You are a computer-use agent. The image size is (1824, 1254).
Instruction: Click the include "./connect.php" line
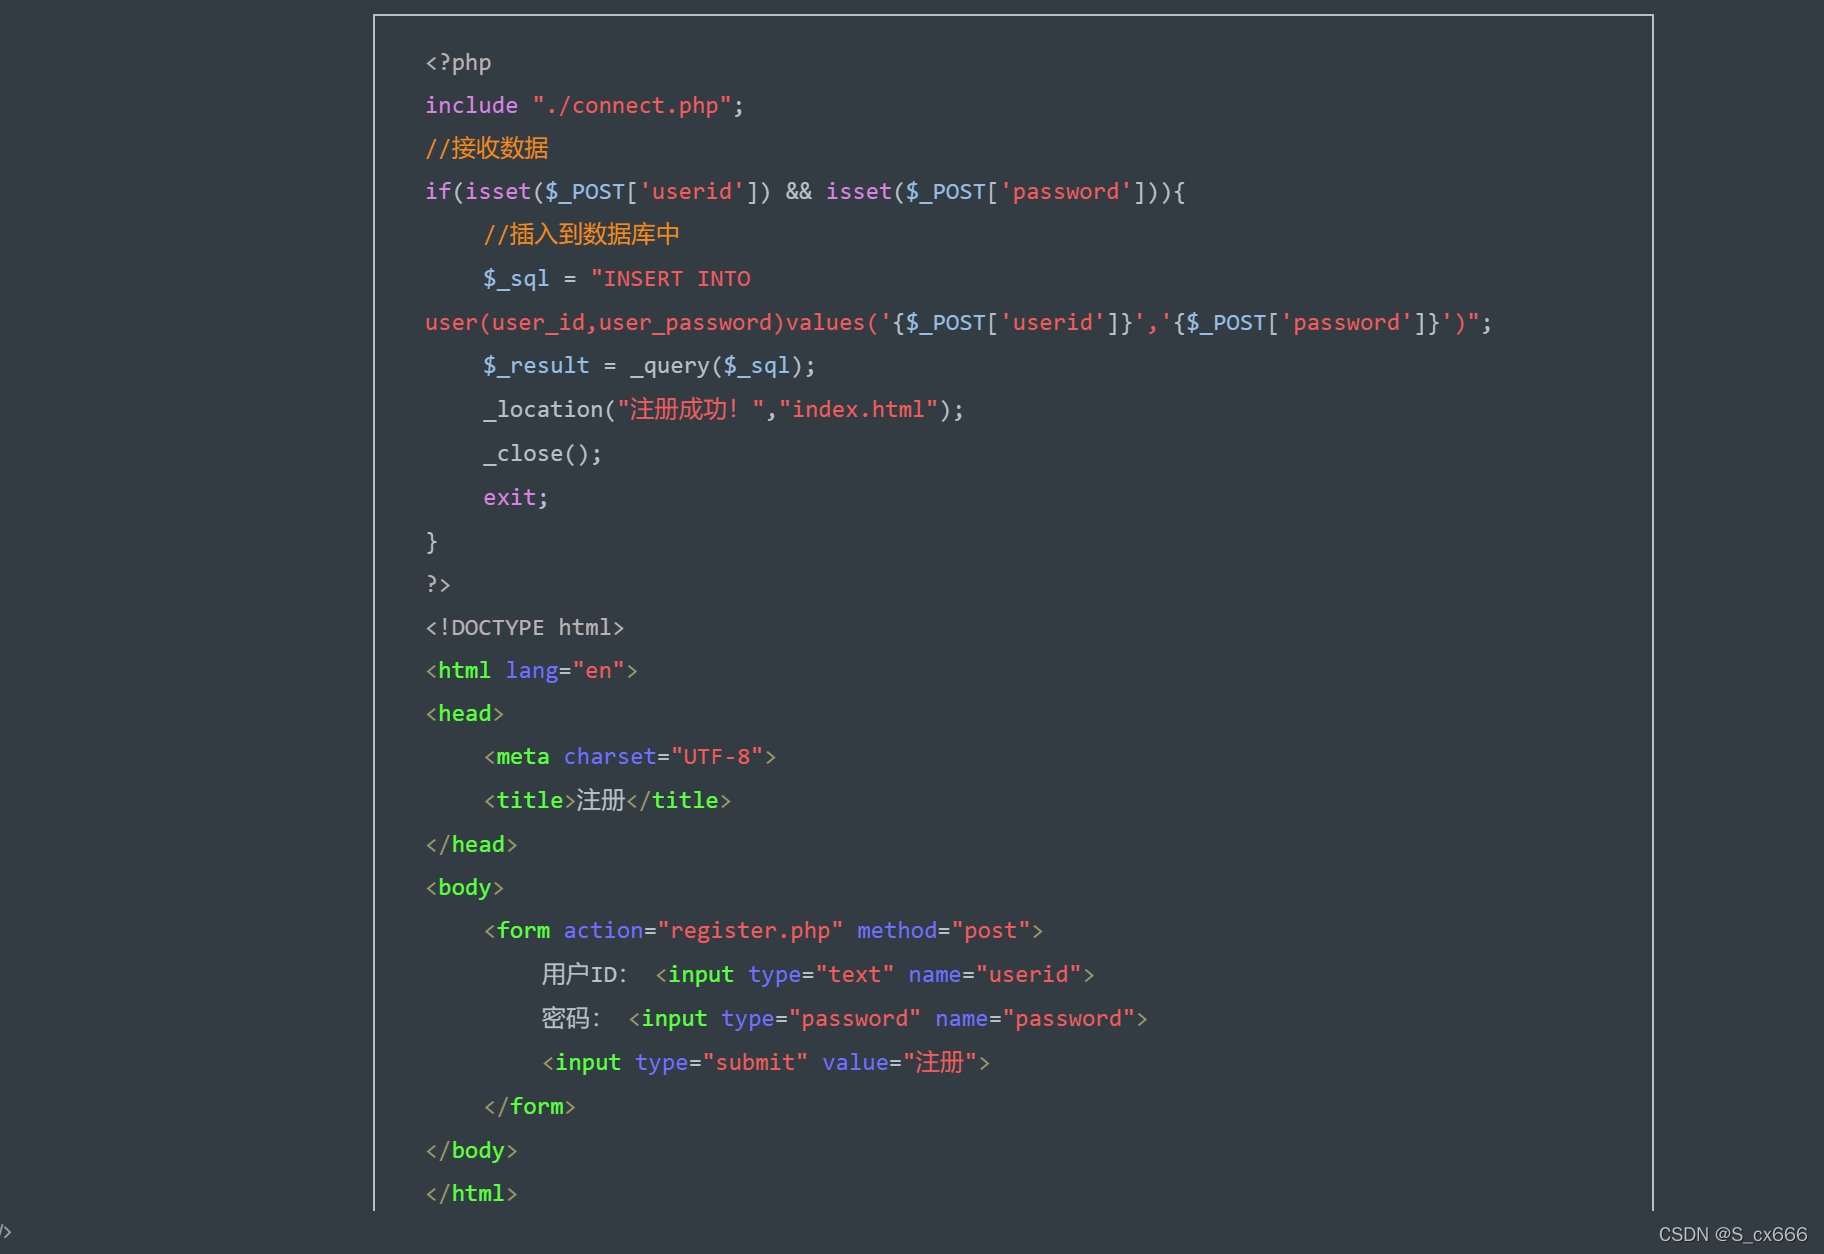click(x=584, y=105)
